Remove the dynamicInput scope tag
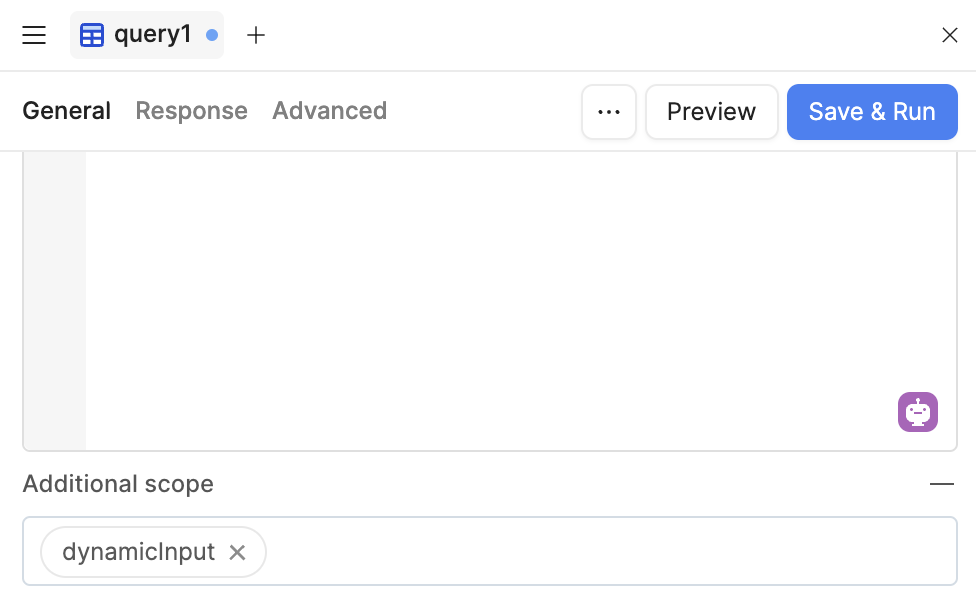The image size is (976, 594). coord(237,552)
